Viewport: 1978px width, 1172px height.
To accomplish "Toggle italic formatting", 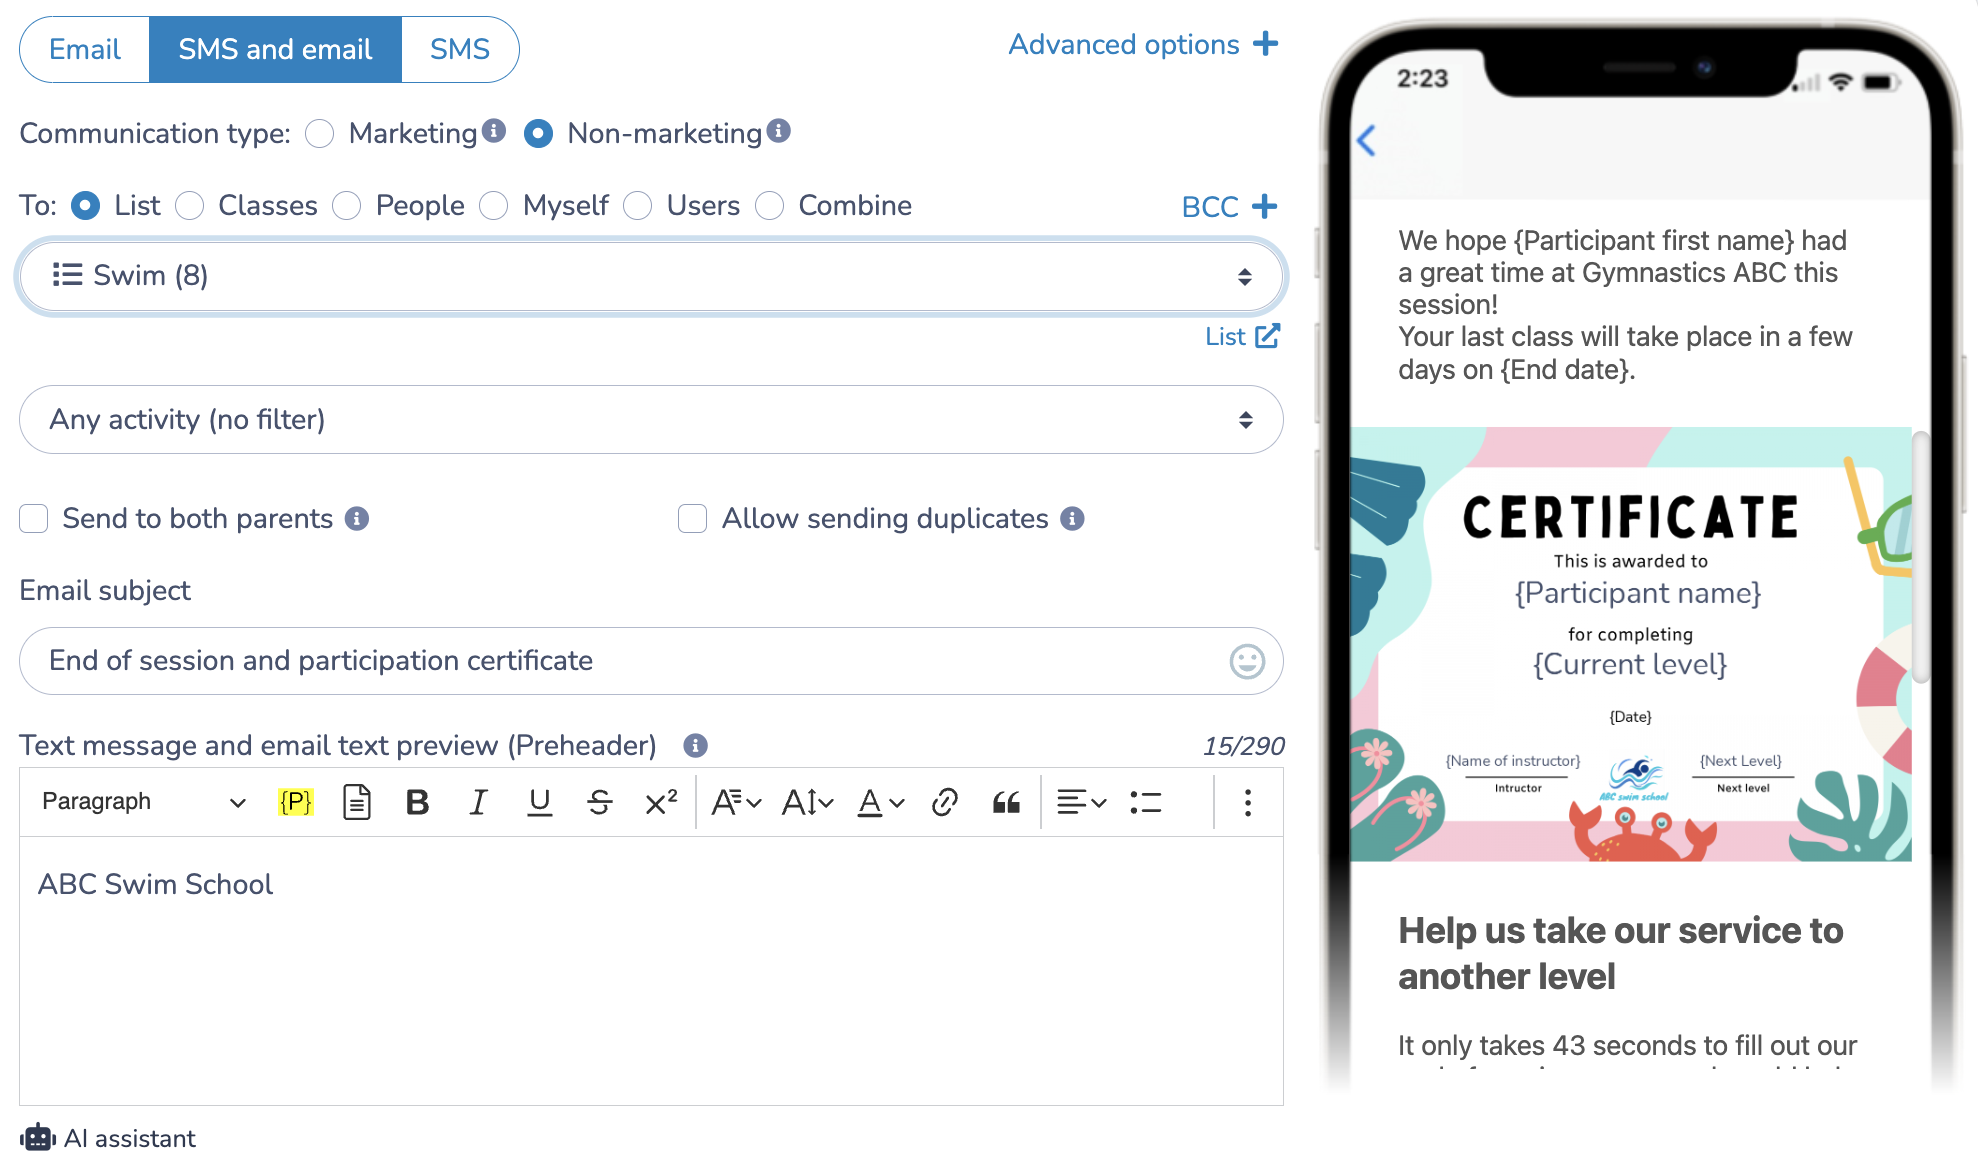I will pyautogui.click(x=479, y=802).
